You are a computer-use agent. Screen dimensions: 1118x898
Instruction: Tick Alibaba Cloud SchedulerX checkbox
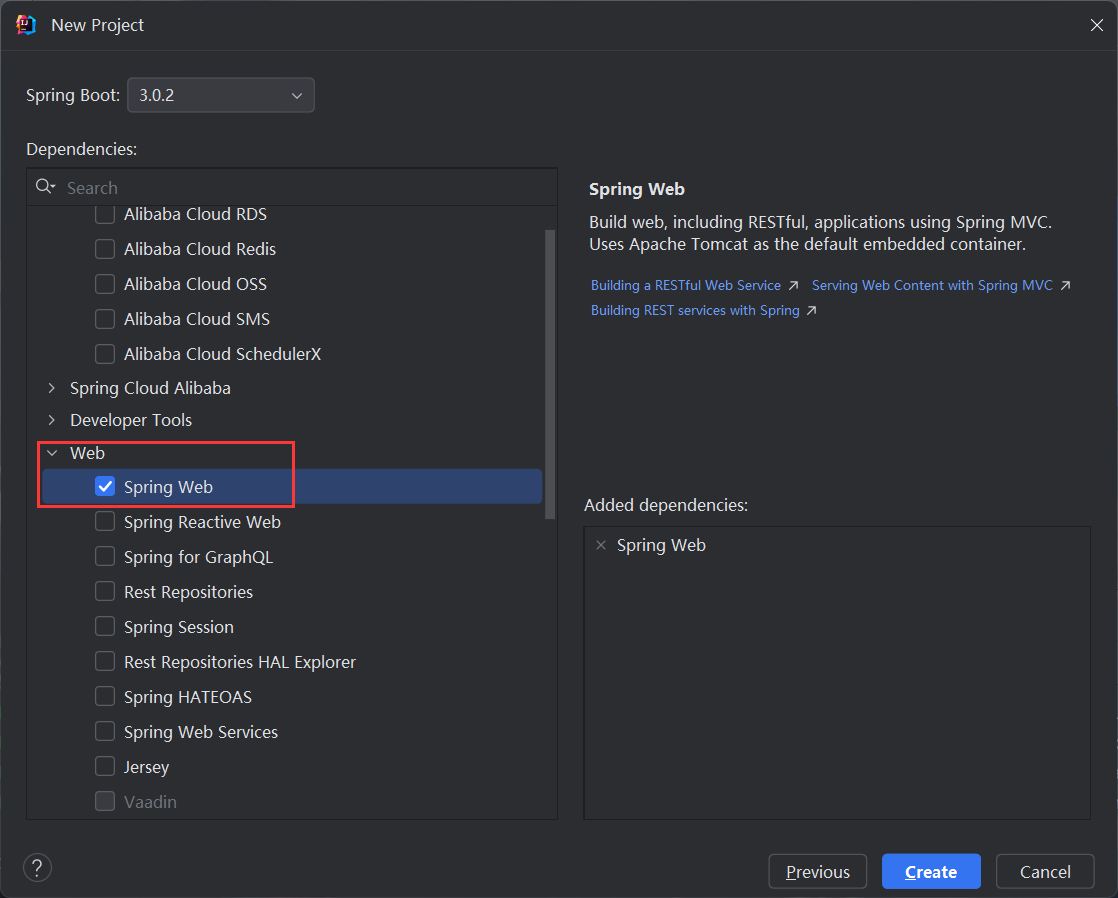(x=105, y=354)
